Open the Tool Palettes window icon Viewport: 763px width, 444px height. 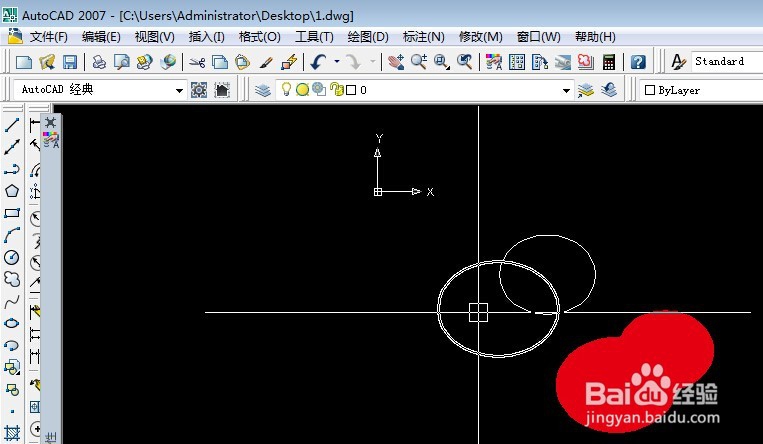(540, 62)
